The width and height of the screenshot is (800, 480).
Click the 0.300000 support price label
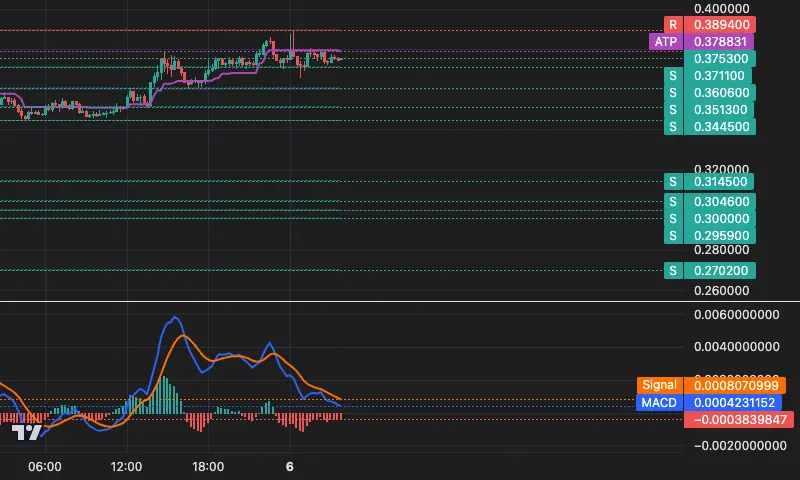[x=720, y=218]
